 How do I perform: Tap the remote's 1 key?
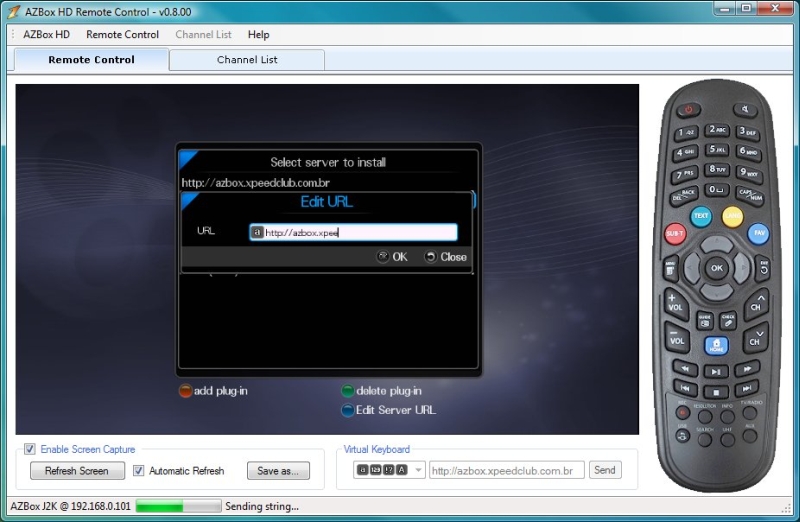coord(685,133)
